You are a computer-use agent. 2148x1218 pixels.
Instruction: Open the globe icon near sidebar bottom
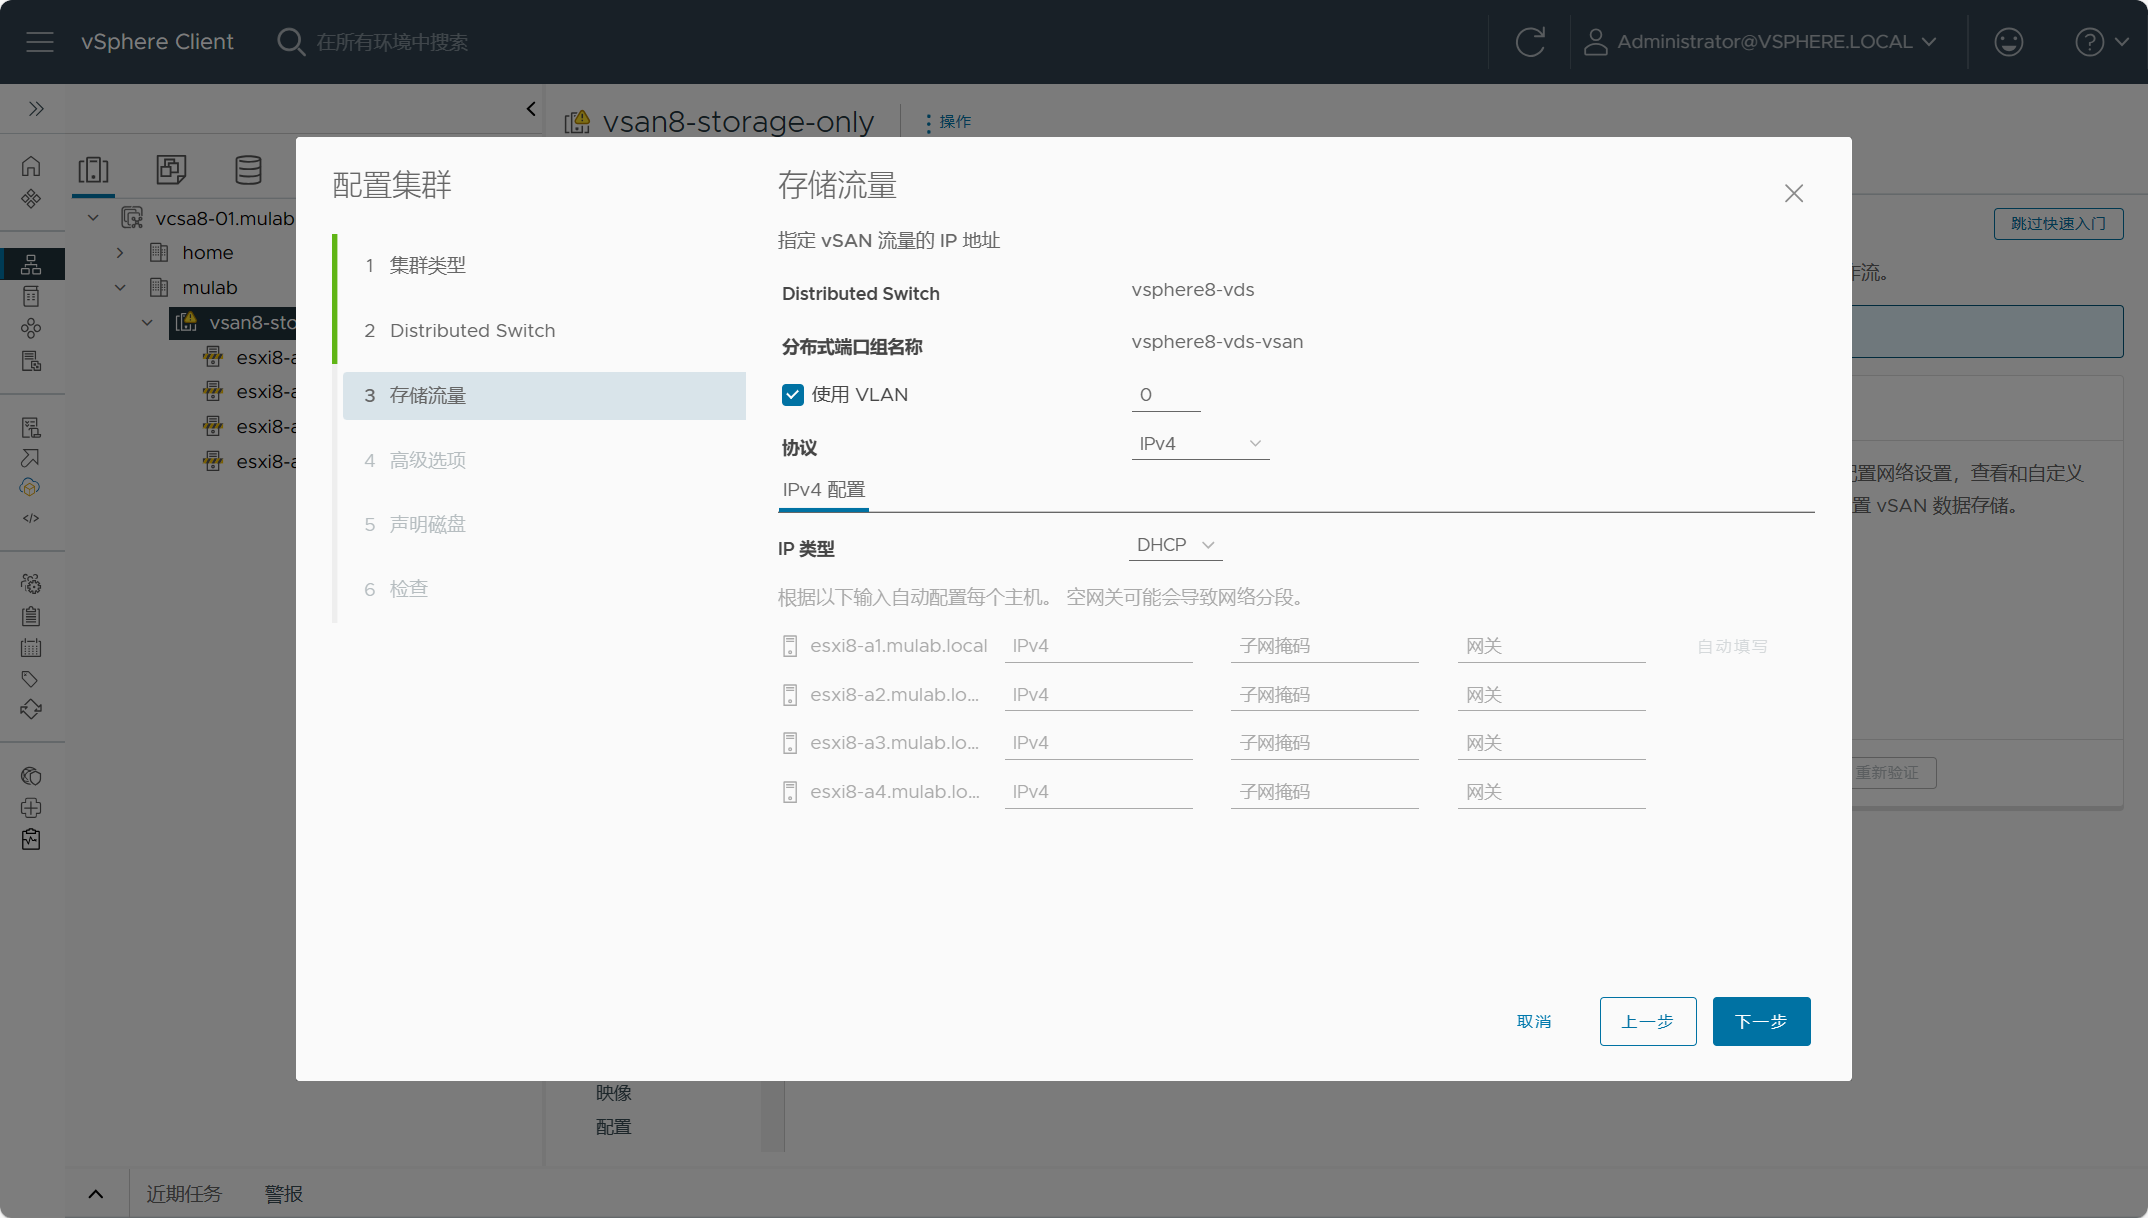point(31,776)
